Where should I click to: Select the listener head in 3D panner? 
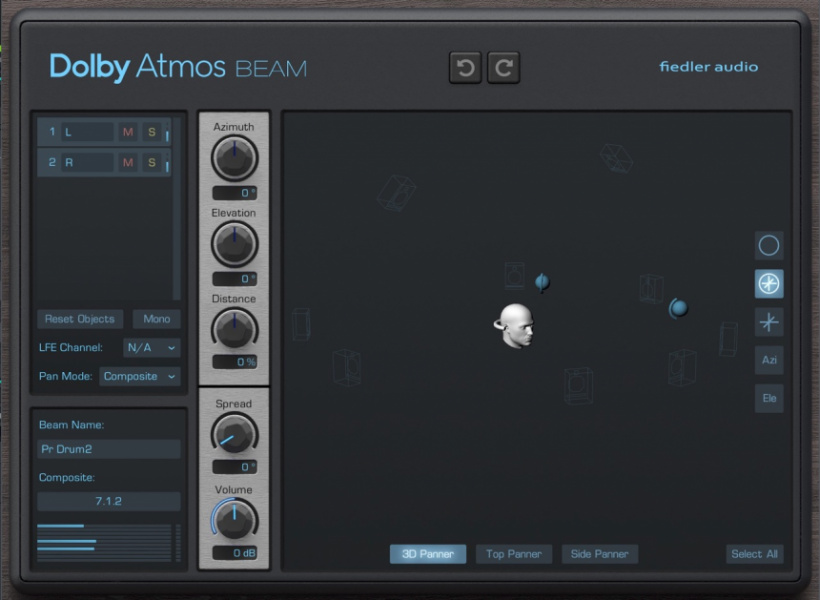tap(515, 325)
